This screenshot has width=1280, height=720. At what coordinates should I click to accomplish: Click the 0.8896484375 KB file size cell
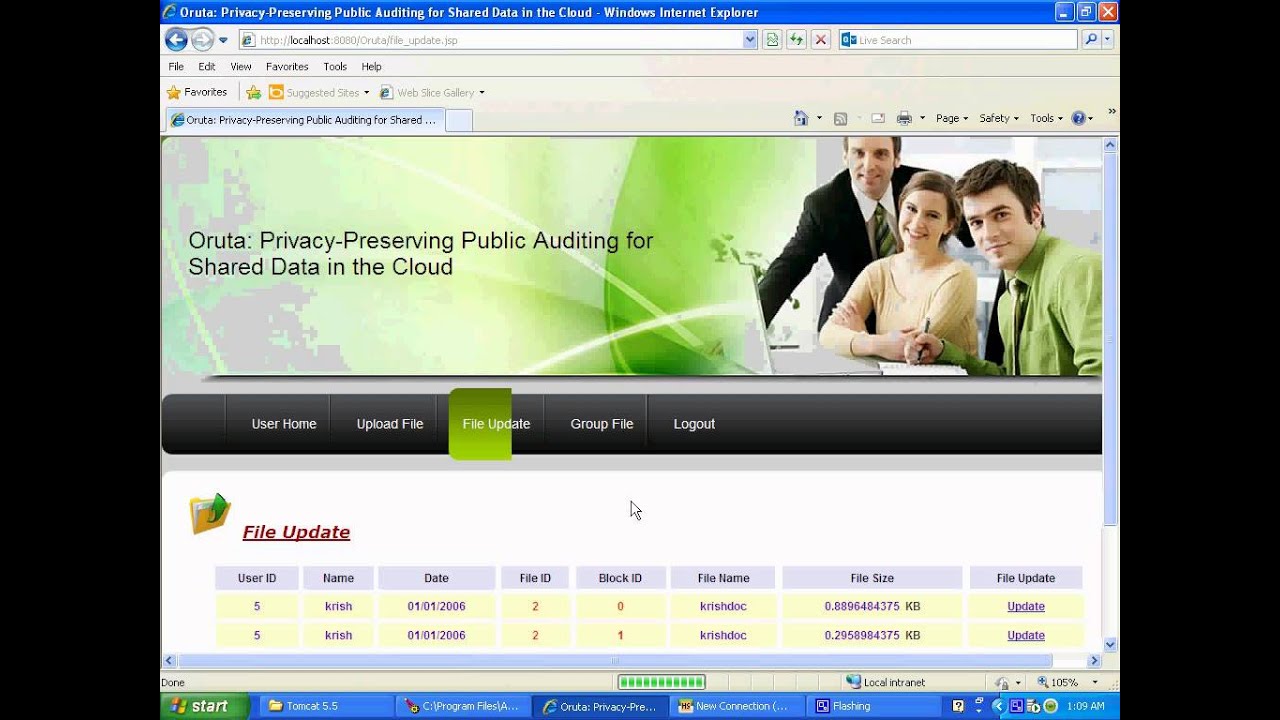point(872,606)
